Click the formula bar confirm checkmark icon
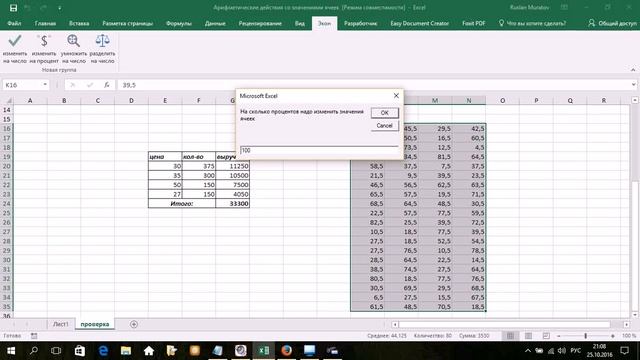640x360 pixels. [90, 85]
